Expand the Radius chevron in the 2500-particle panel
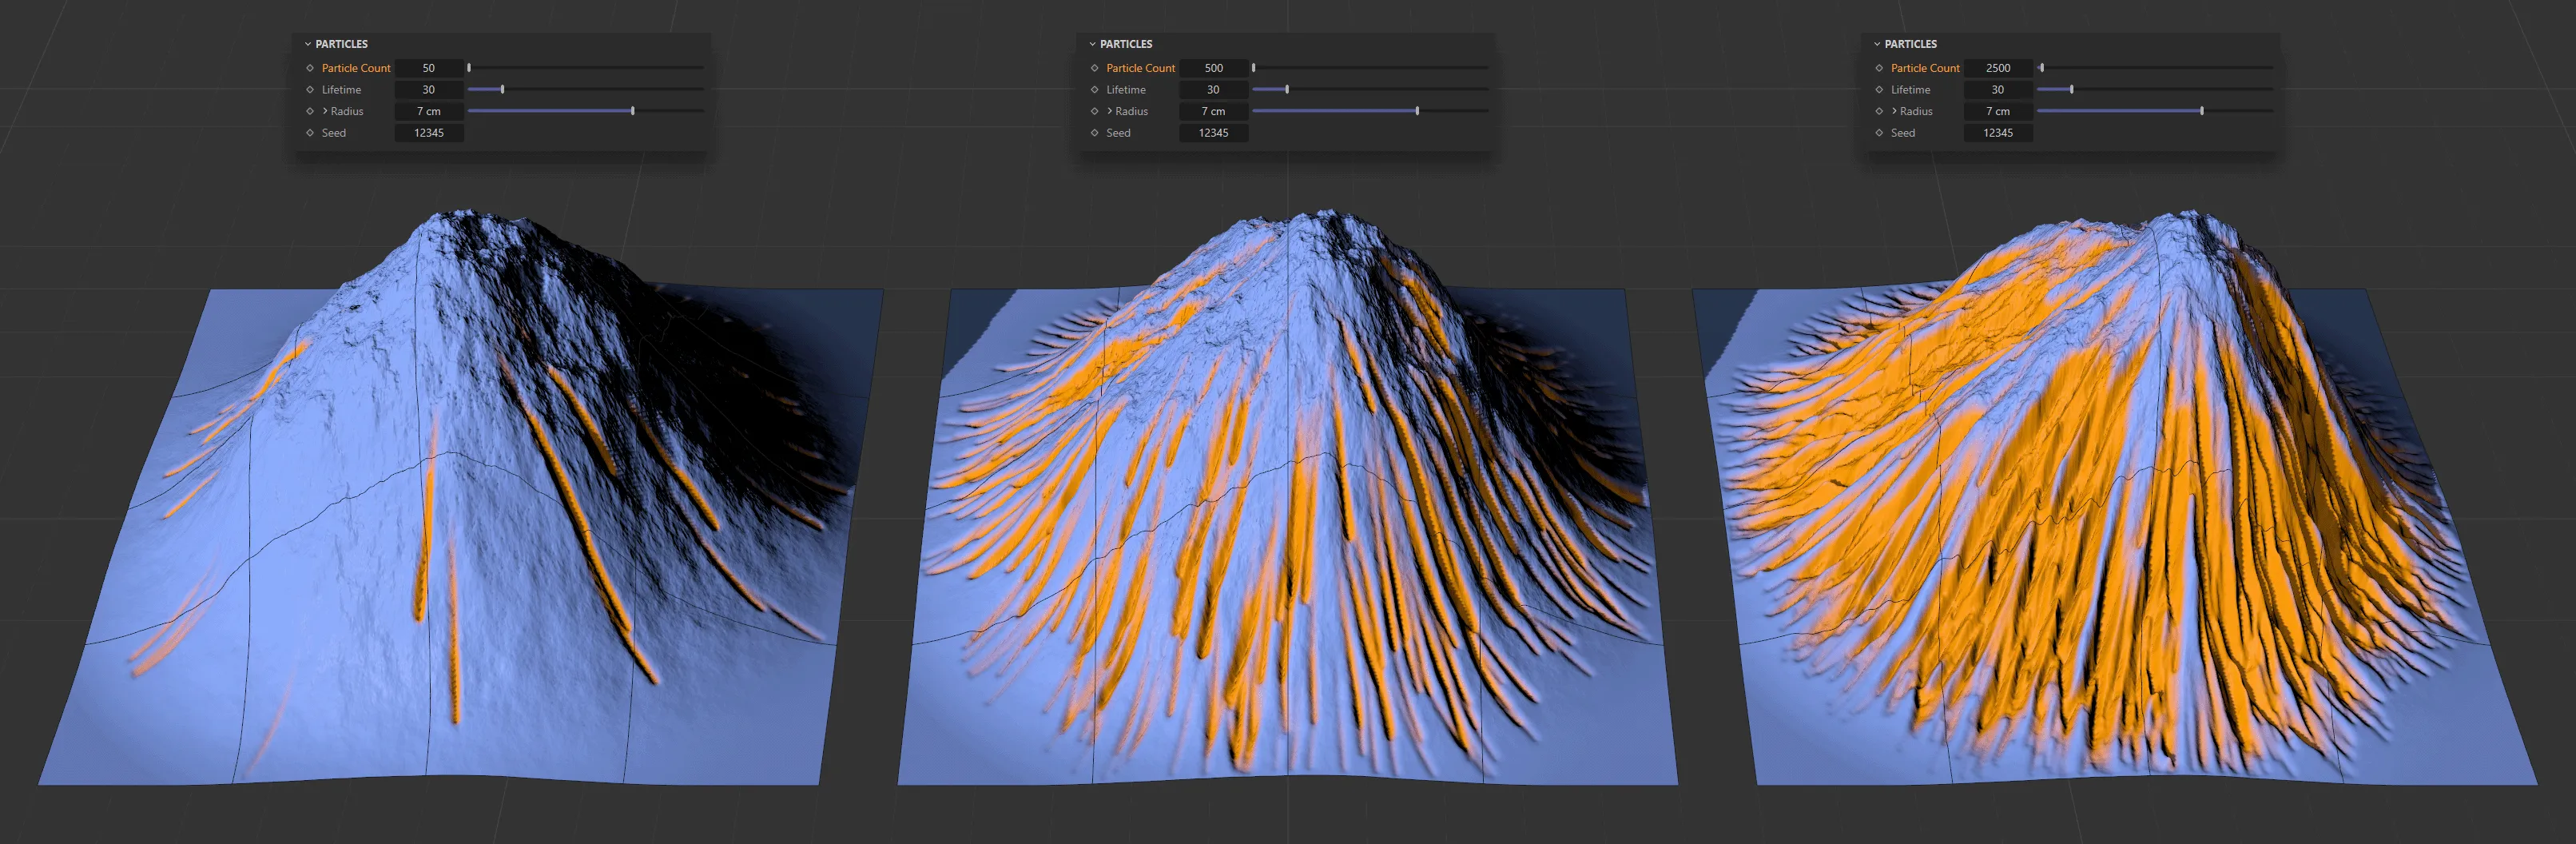Screen dimensions: 2576x844 coord(1894,111)
